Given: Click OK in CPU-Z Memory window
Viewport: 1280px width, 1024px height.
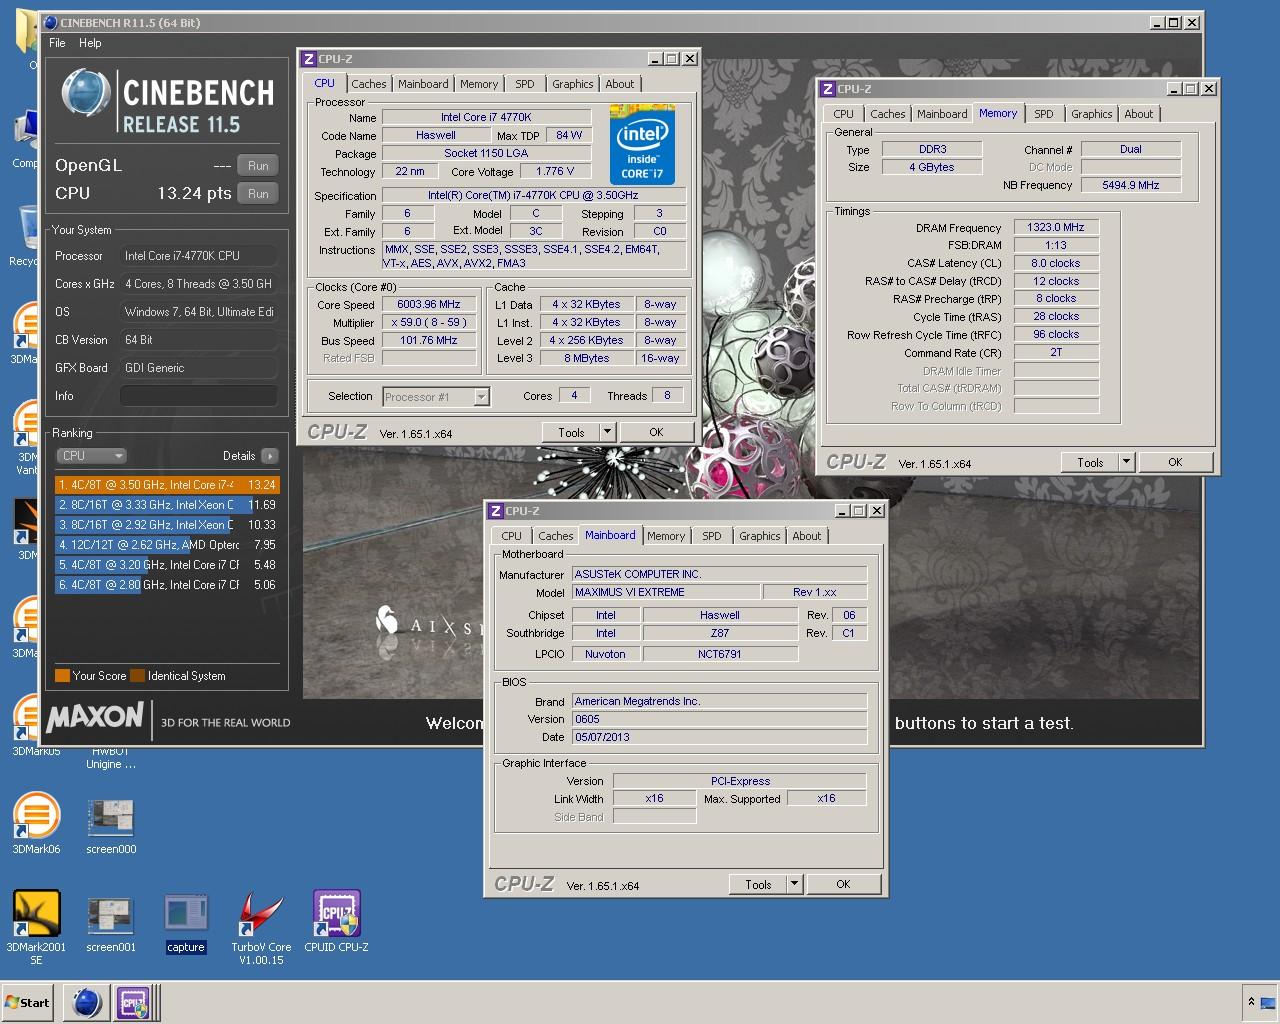Looking at the screenshot, I should [1175, 463].
